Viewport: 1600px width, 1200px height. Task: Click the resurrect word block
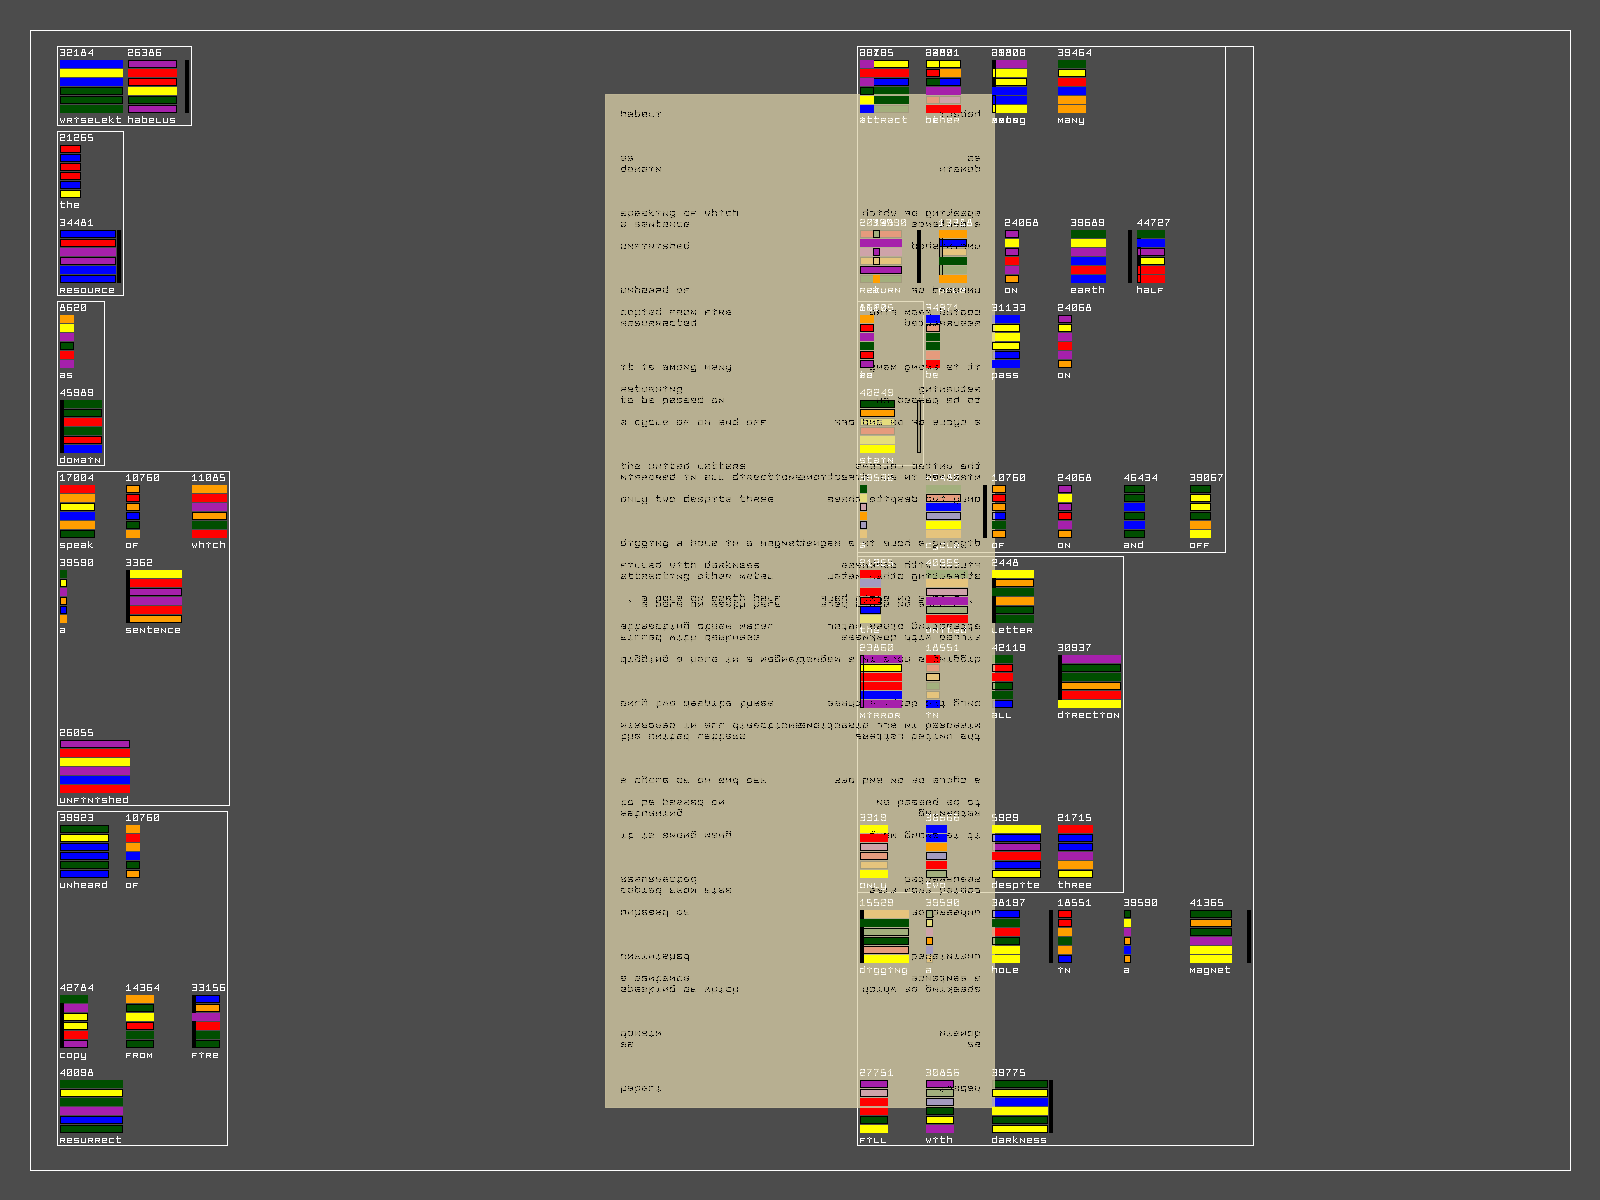coord(91,1106)
